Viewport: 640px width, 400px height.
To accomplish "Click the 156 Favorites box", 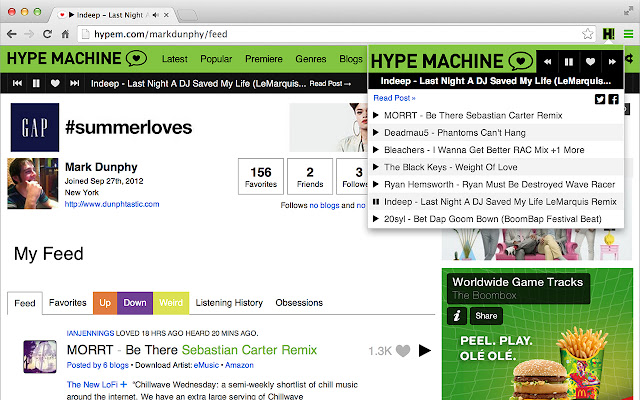I will coord(261,176).
